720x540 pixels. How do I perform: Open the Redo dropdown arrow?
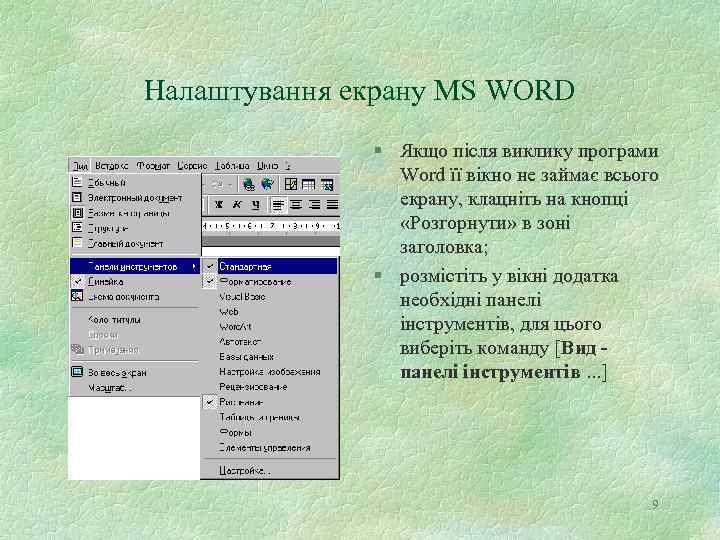point(230,185)
